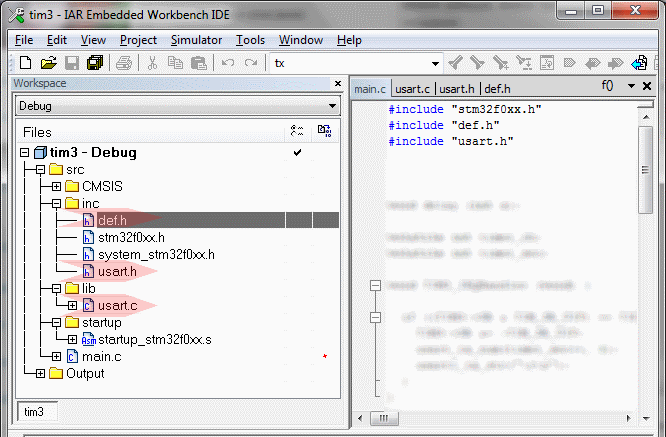This screenshot has width=666, height=437.
Task: Switch to the def.h editor tab
Action: coord(497,89)
